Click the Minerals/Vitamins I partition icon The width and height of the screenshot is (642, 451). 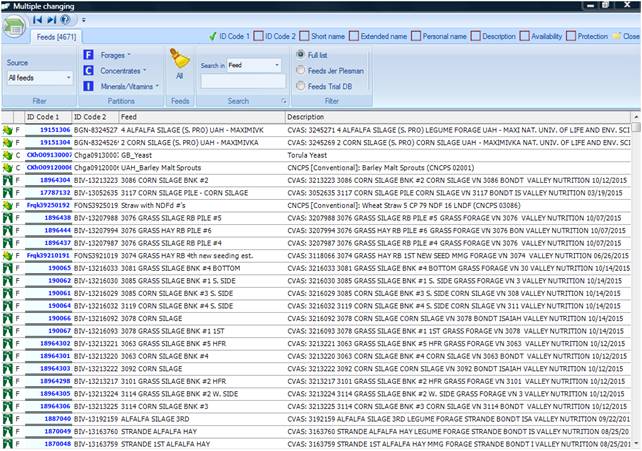pos(88,86)
